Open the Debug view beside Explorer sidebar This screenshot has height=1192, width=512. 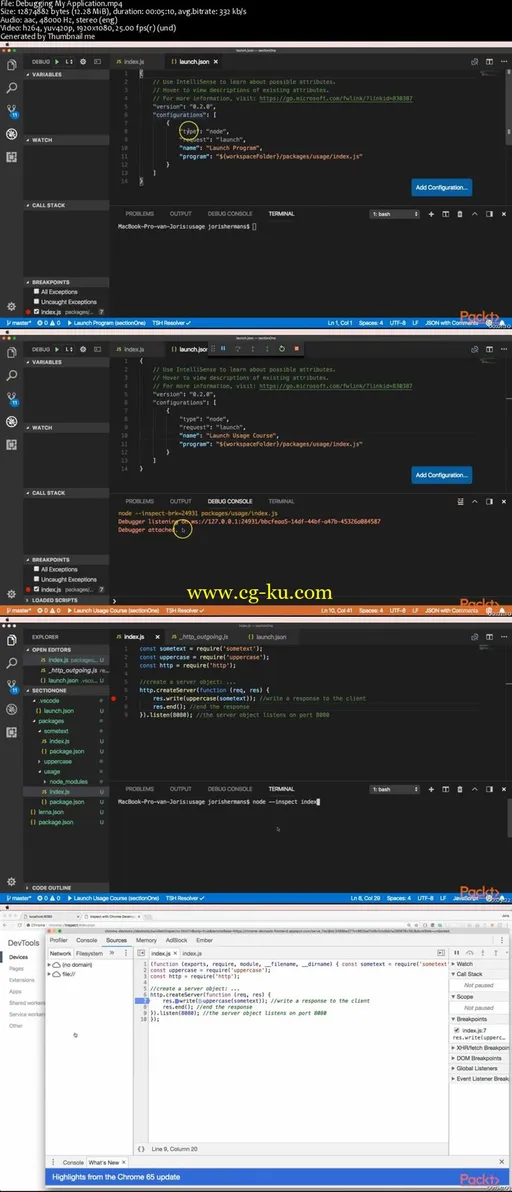pos(11,710)
